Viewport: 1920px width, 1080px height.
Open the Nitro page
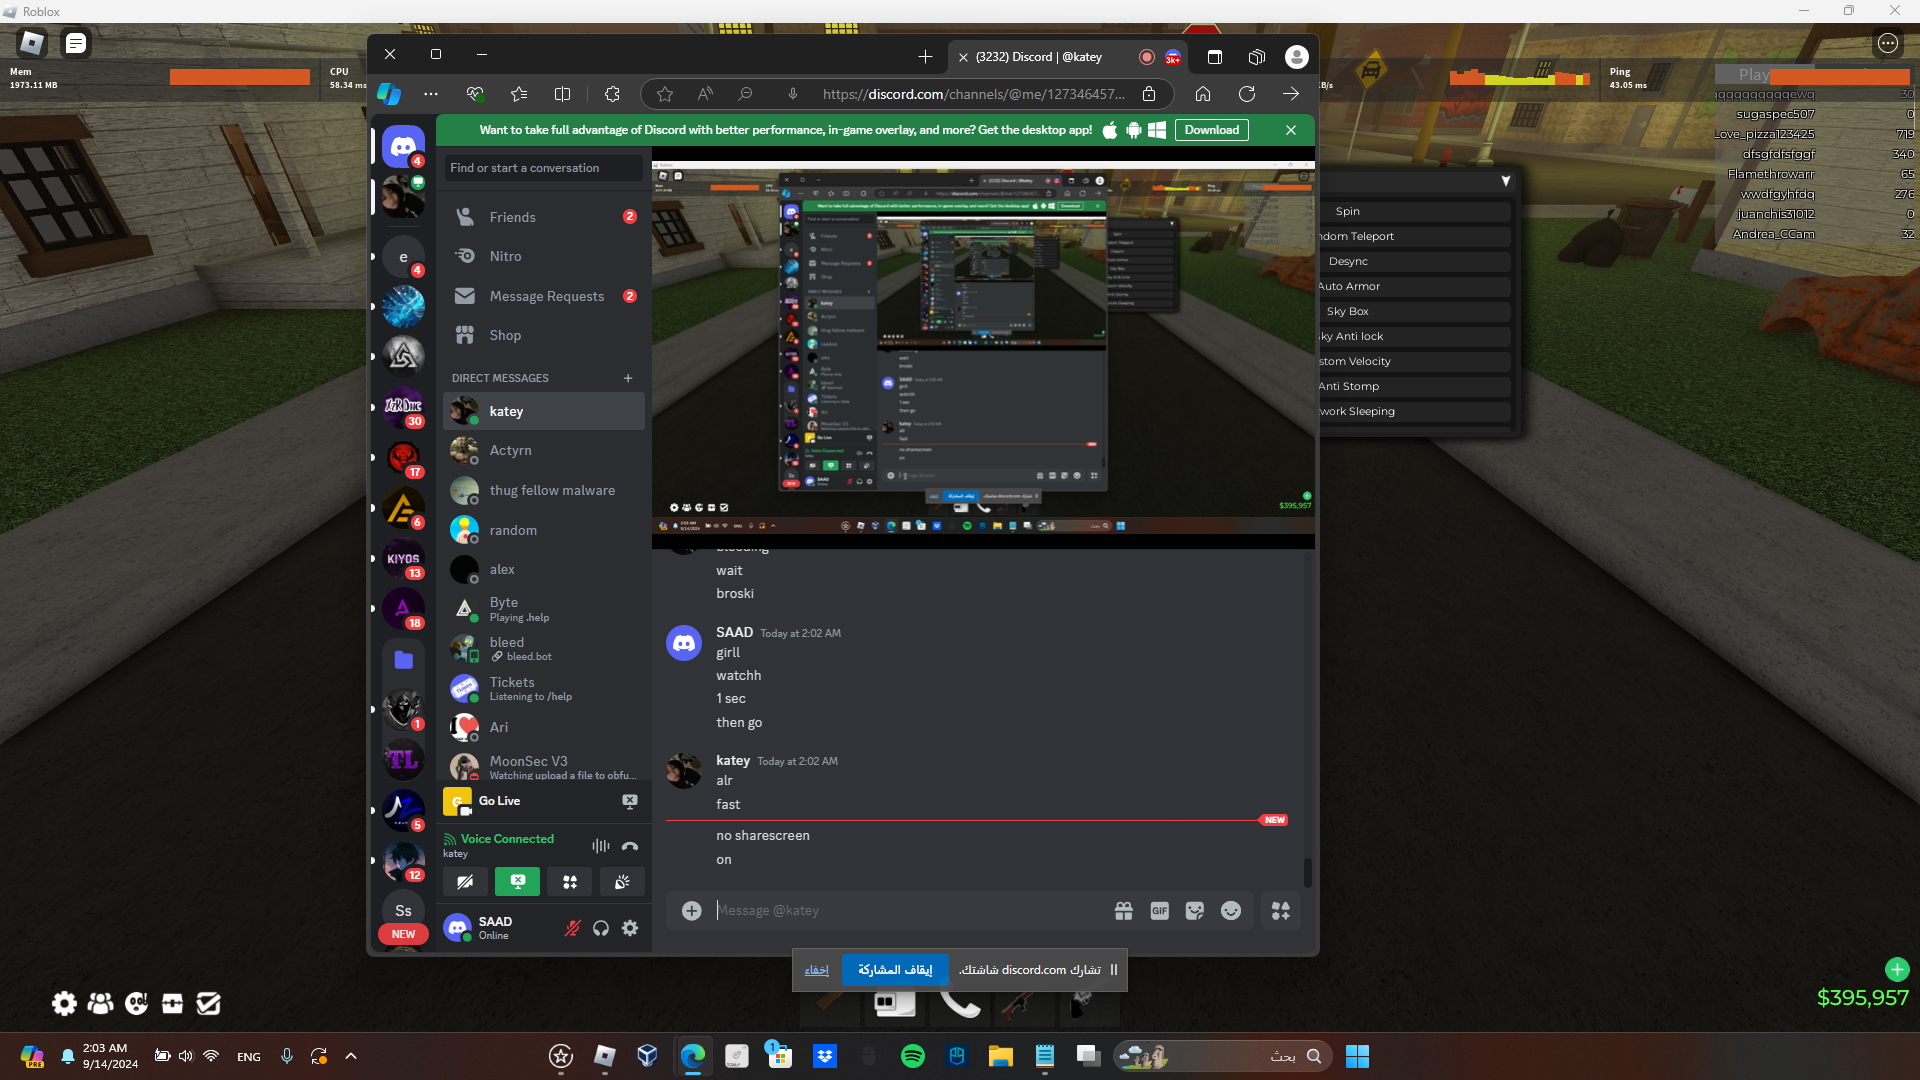pyautogui.click(x=544, y=256)
